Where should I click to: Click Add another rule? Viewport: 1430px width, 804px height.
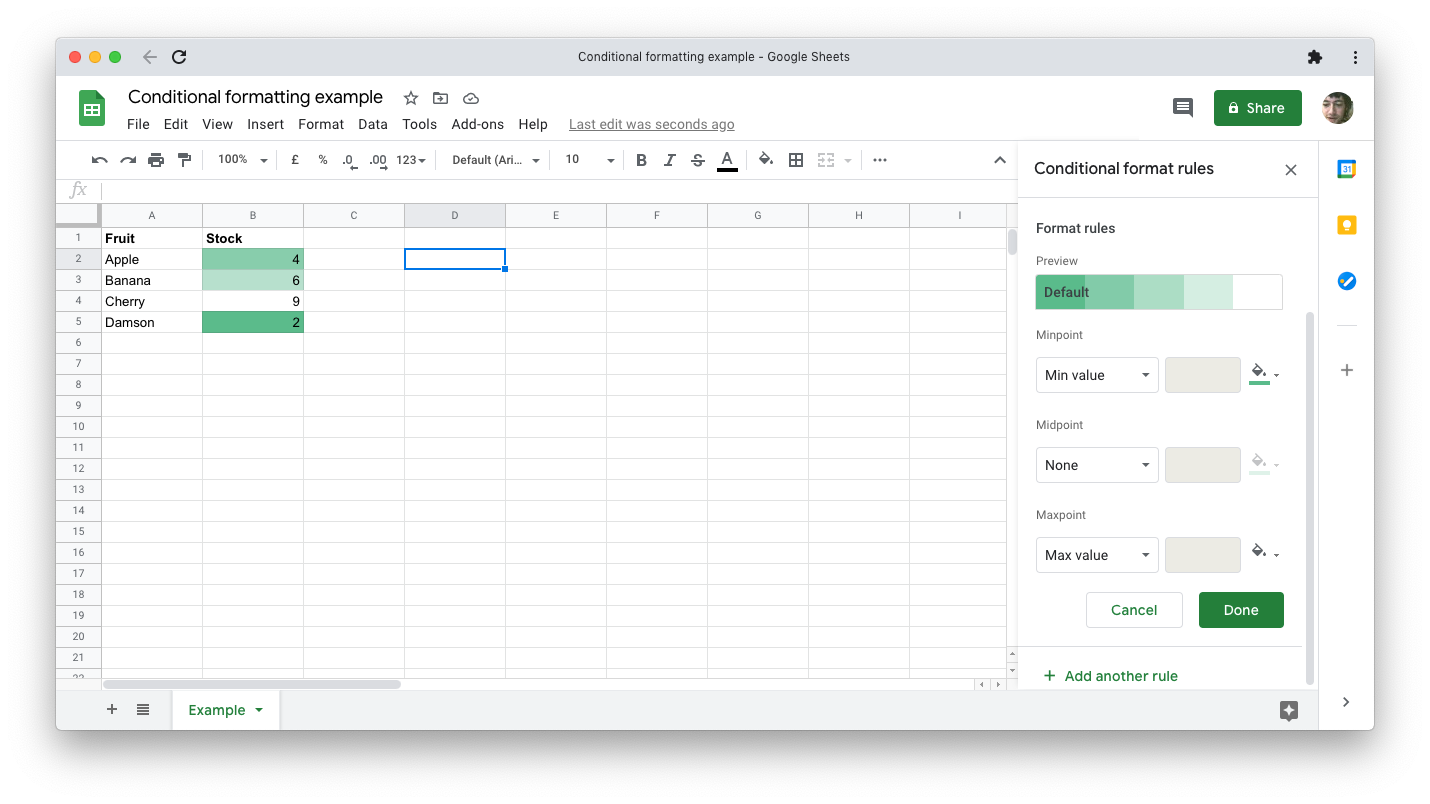(x=1120, y=676)
